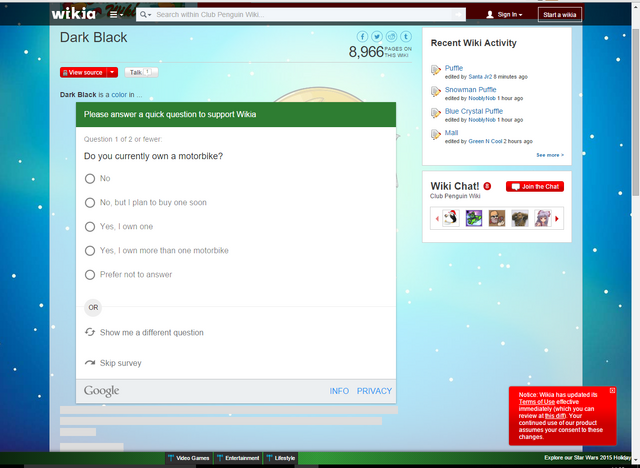Open the Terms of Use link in notice
The image size is (640, 468).
point(537,402)
